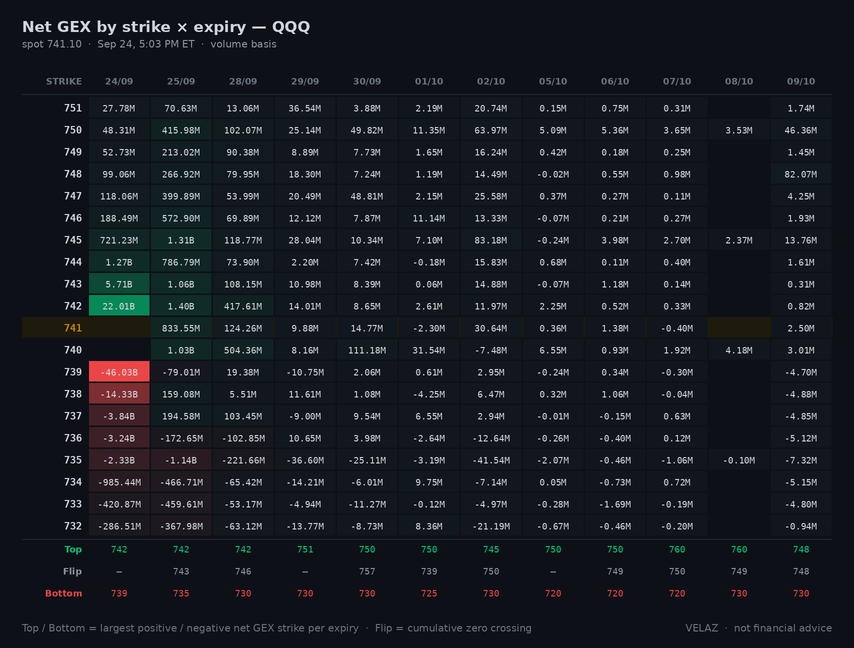Click the 415.98M cell at strike 750
The width and height of the screenshot is (854, 648).
point(181,130)
